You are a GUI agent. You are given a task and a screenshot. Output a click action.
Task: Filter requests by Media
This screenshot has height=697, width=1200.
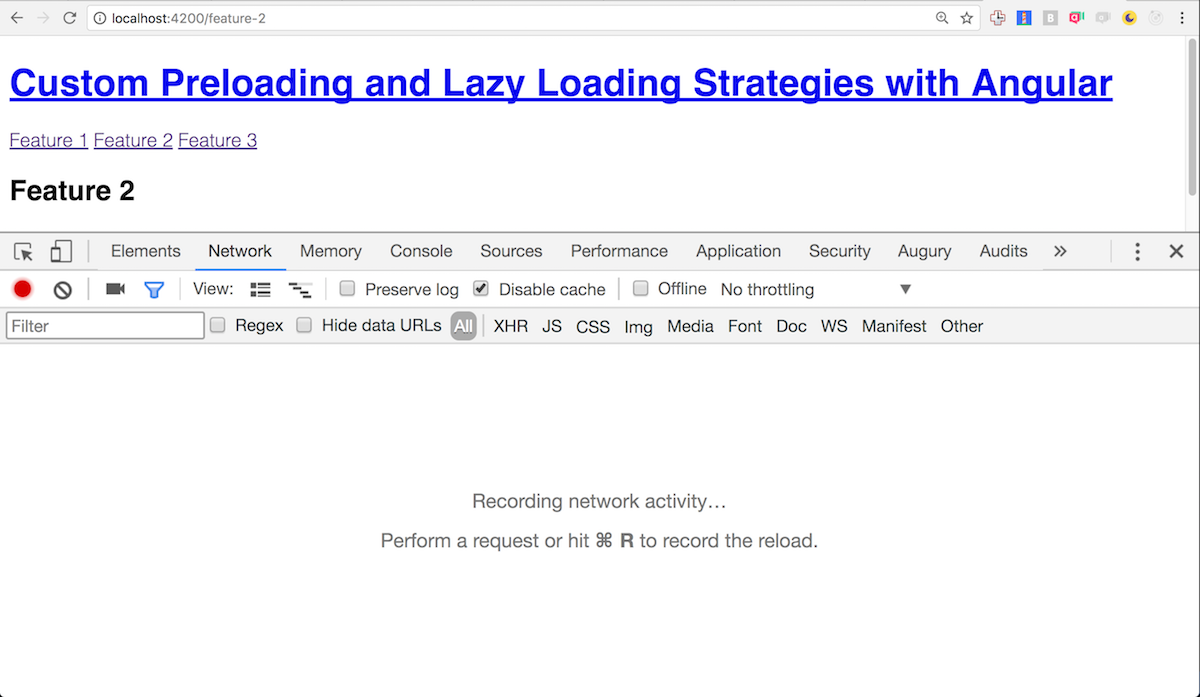[690, 326]
